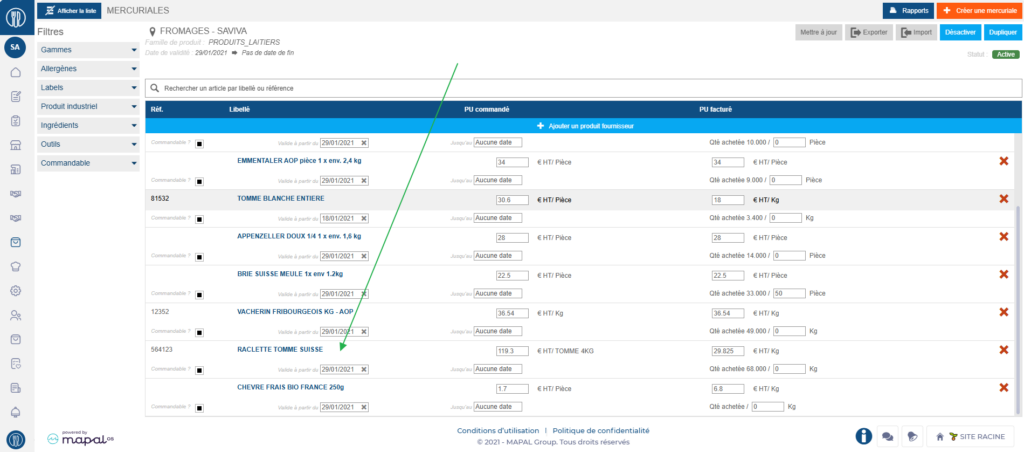Expand the Allergènes filter dropdown
The image size is (1024, 452).
(88, 69)
